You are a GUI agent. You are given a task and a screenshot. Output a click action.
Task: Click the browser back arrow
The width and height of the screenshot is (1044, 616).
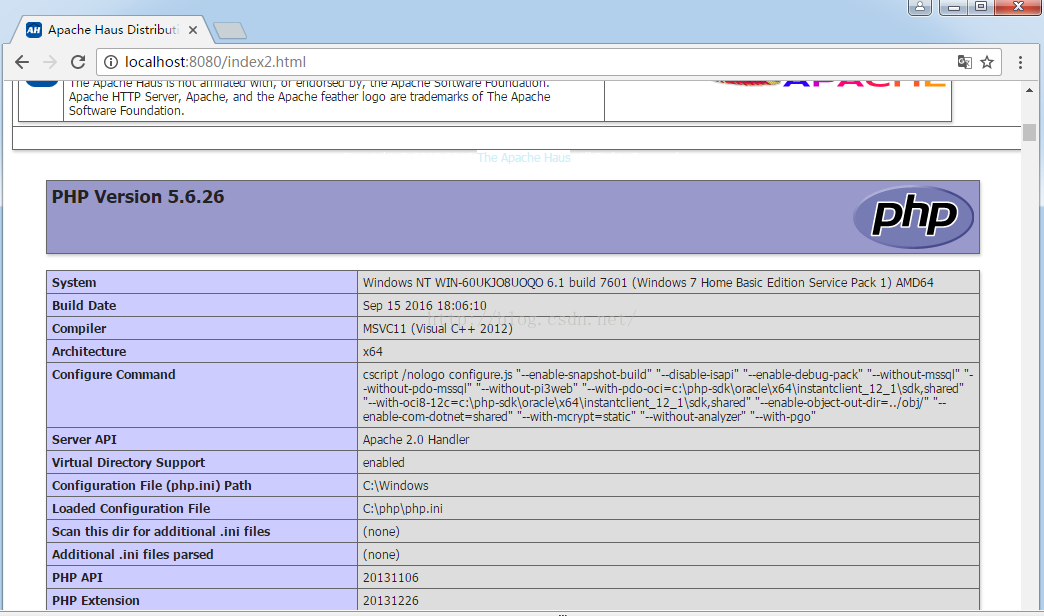22,62
